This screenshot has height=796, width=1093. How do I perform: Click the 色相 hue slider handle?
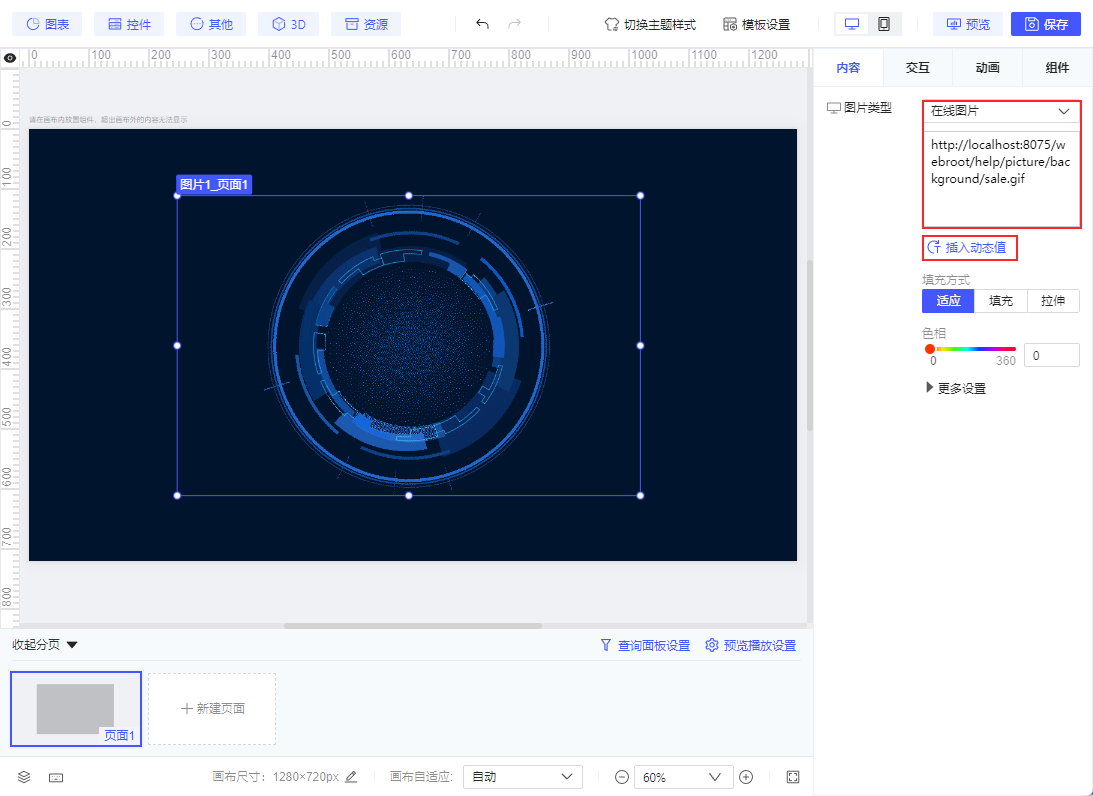[x=930, y=349]
